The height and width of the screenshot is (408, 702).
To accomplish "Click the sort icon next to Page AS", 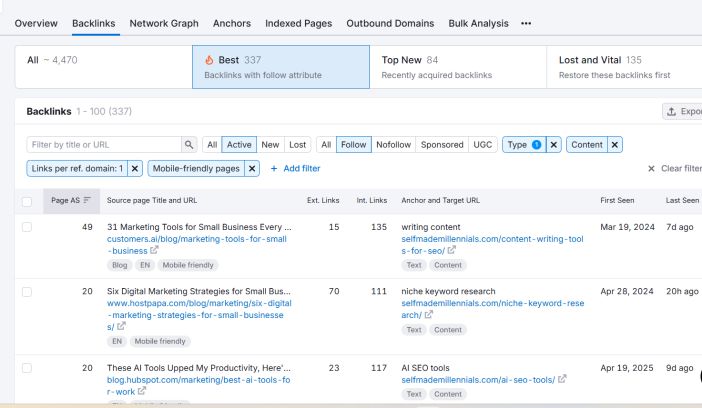I will click(87, 200).
